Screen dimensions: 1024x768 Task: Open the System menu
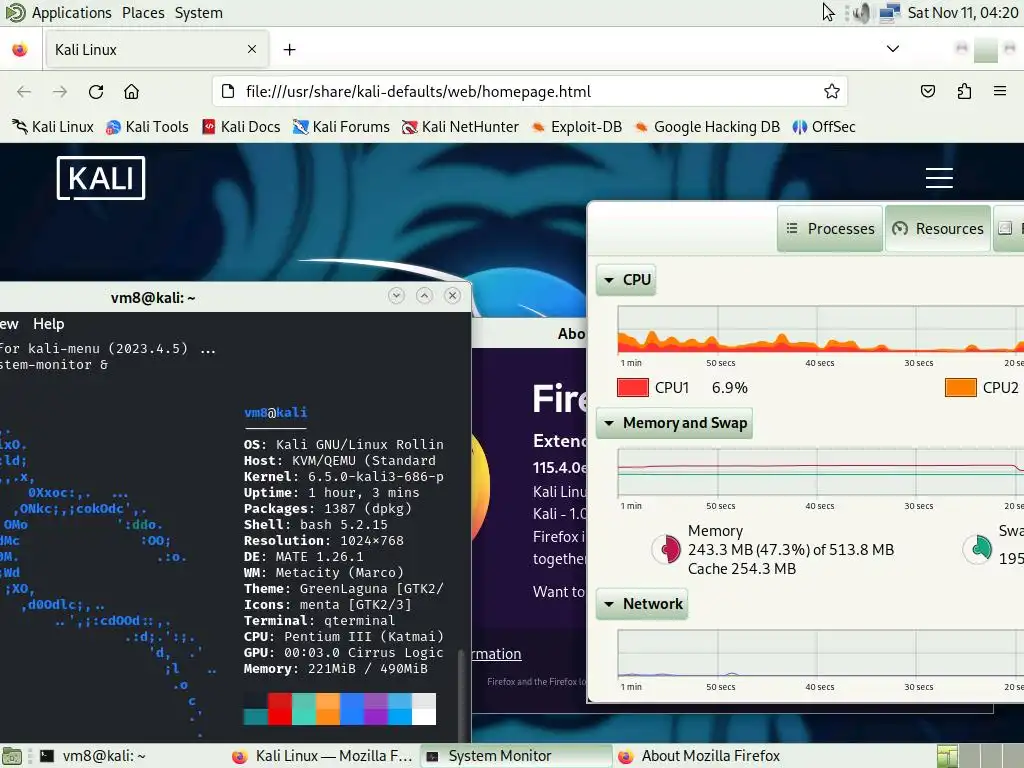[199, 13]
